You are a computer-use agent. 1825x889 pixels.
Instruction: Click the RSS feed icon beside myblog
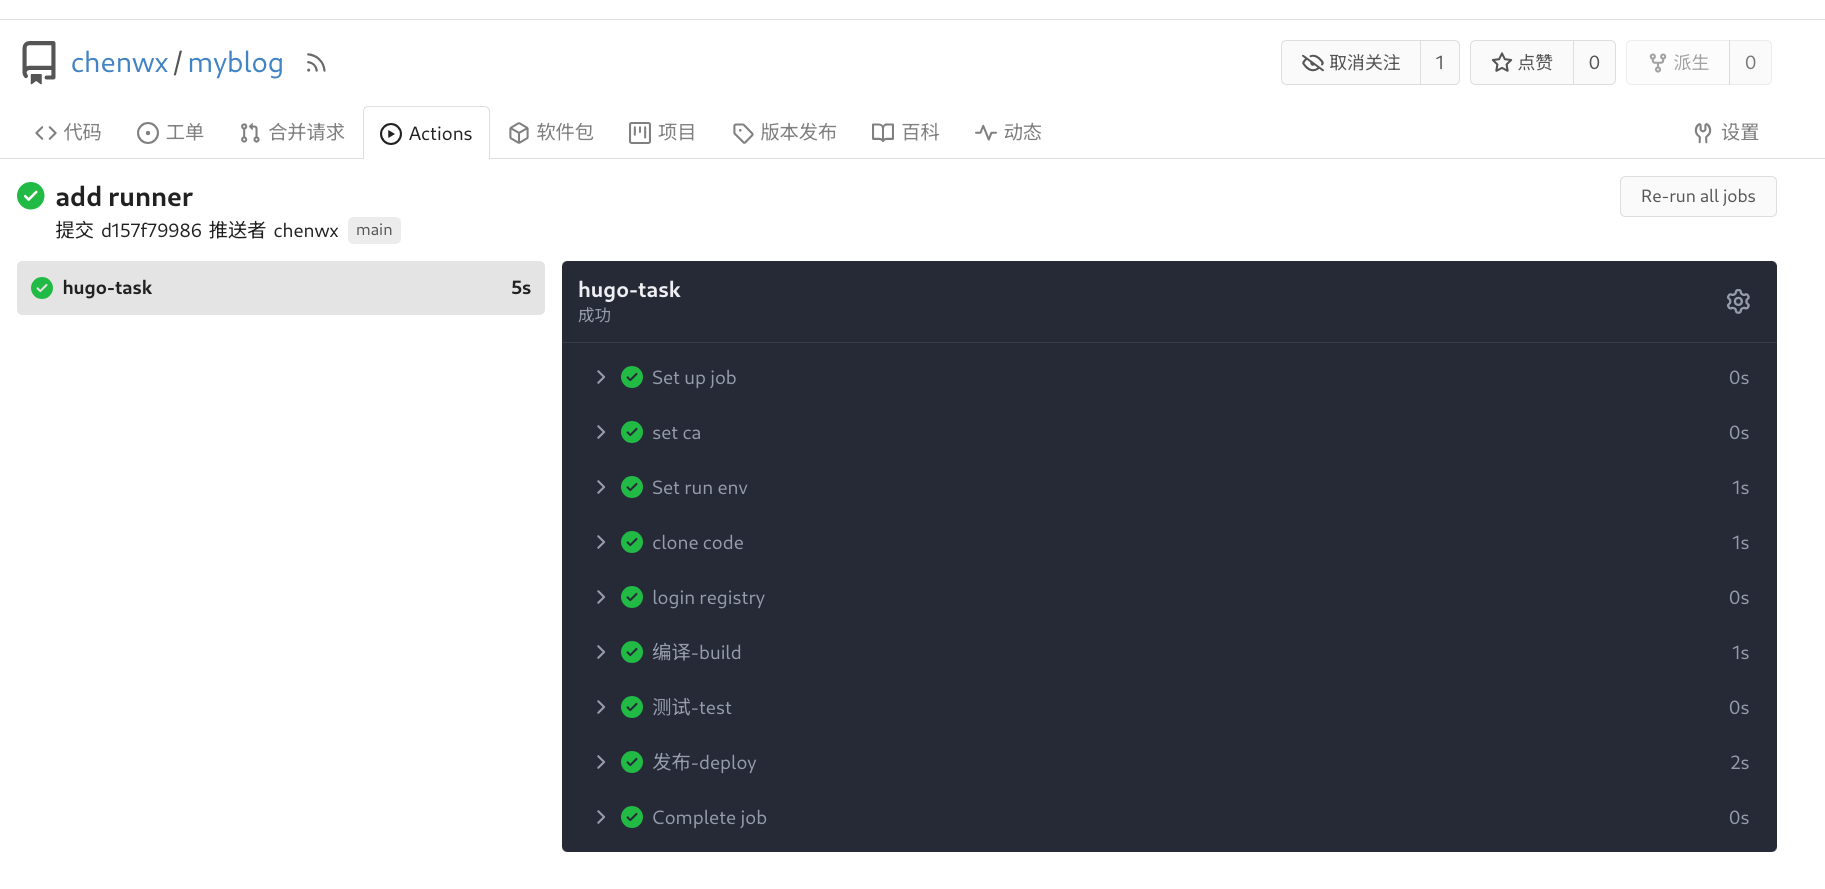[x=316, y=64]
